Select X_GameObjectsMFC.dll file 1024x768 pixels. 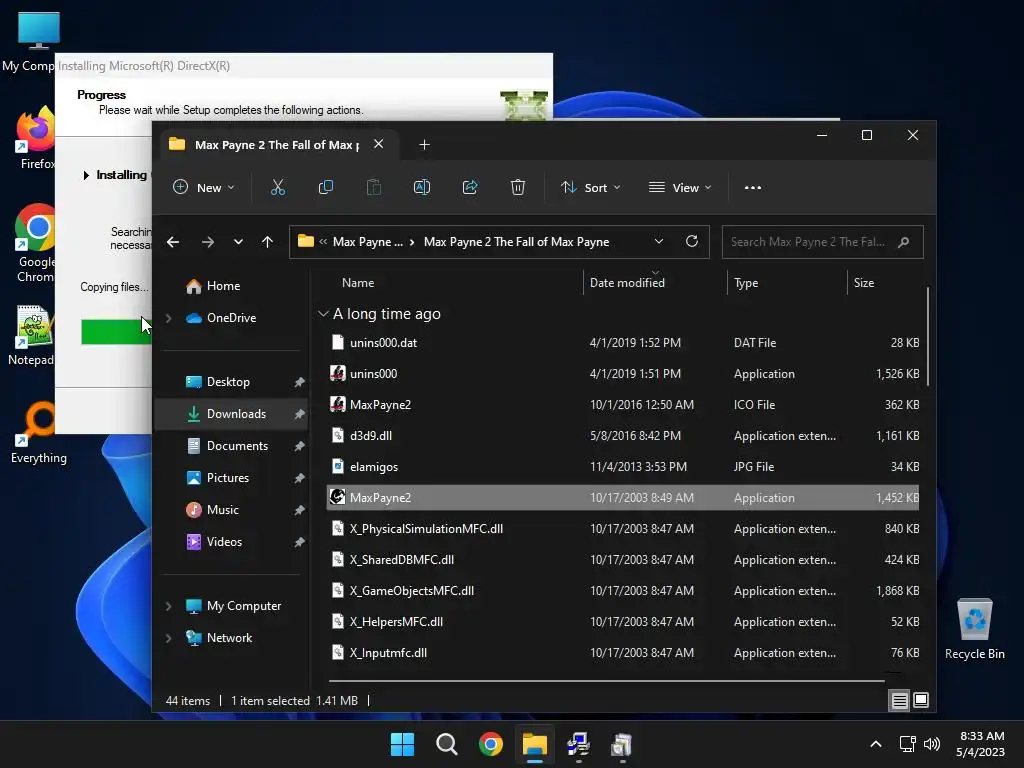622,591
